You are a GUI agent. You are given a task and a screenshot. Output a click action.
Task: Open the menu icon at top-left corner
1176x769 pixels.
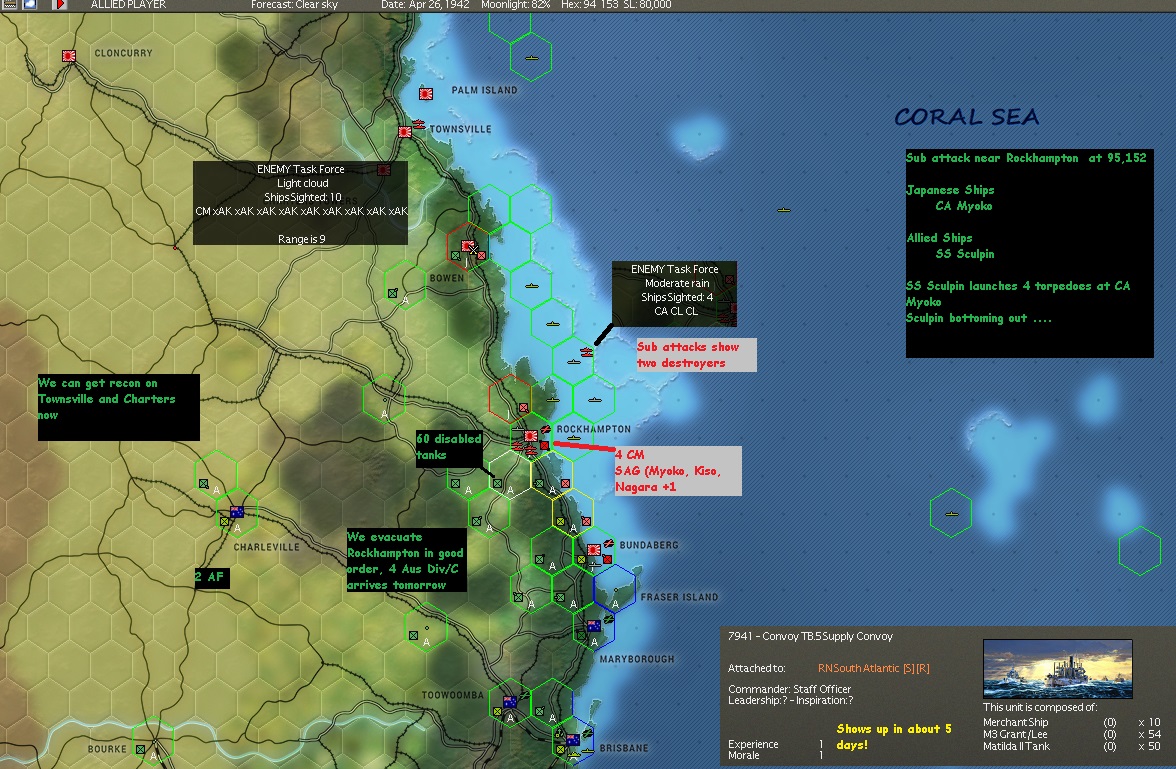10,5
